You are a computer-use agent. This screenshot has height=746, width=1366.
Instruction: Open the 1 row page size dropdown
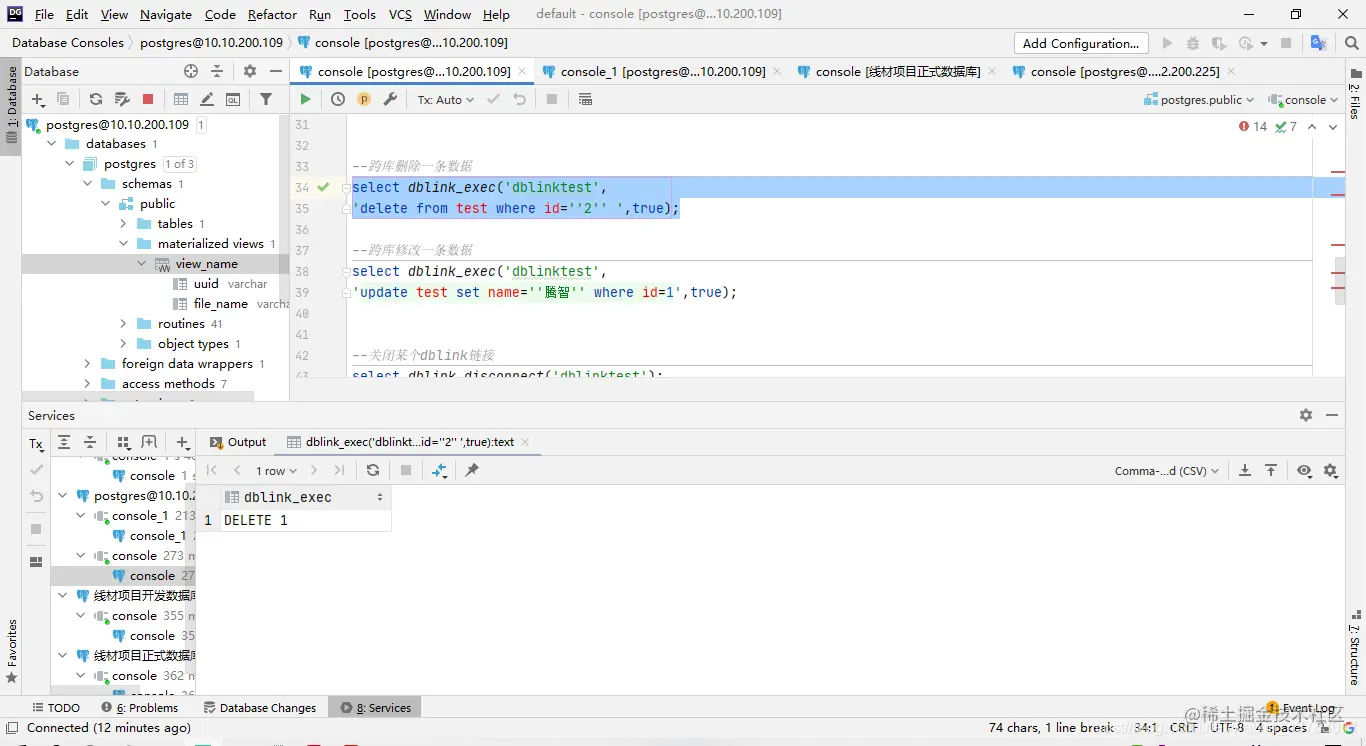pos(276,470)
